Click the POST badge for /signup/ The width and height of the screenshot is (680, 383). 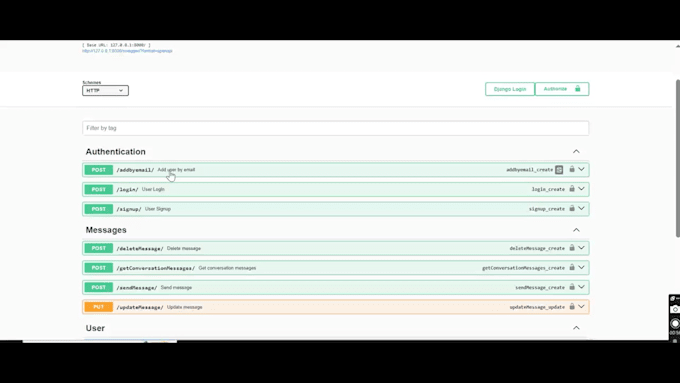tap(98, 209)
